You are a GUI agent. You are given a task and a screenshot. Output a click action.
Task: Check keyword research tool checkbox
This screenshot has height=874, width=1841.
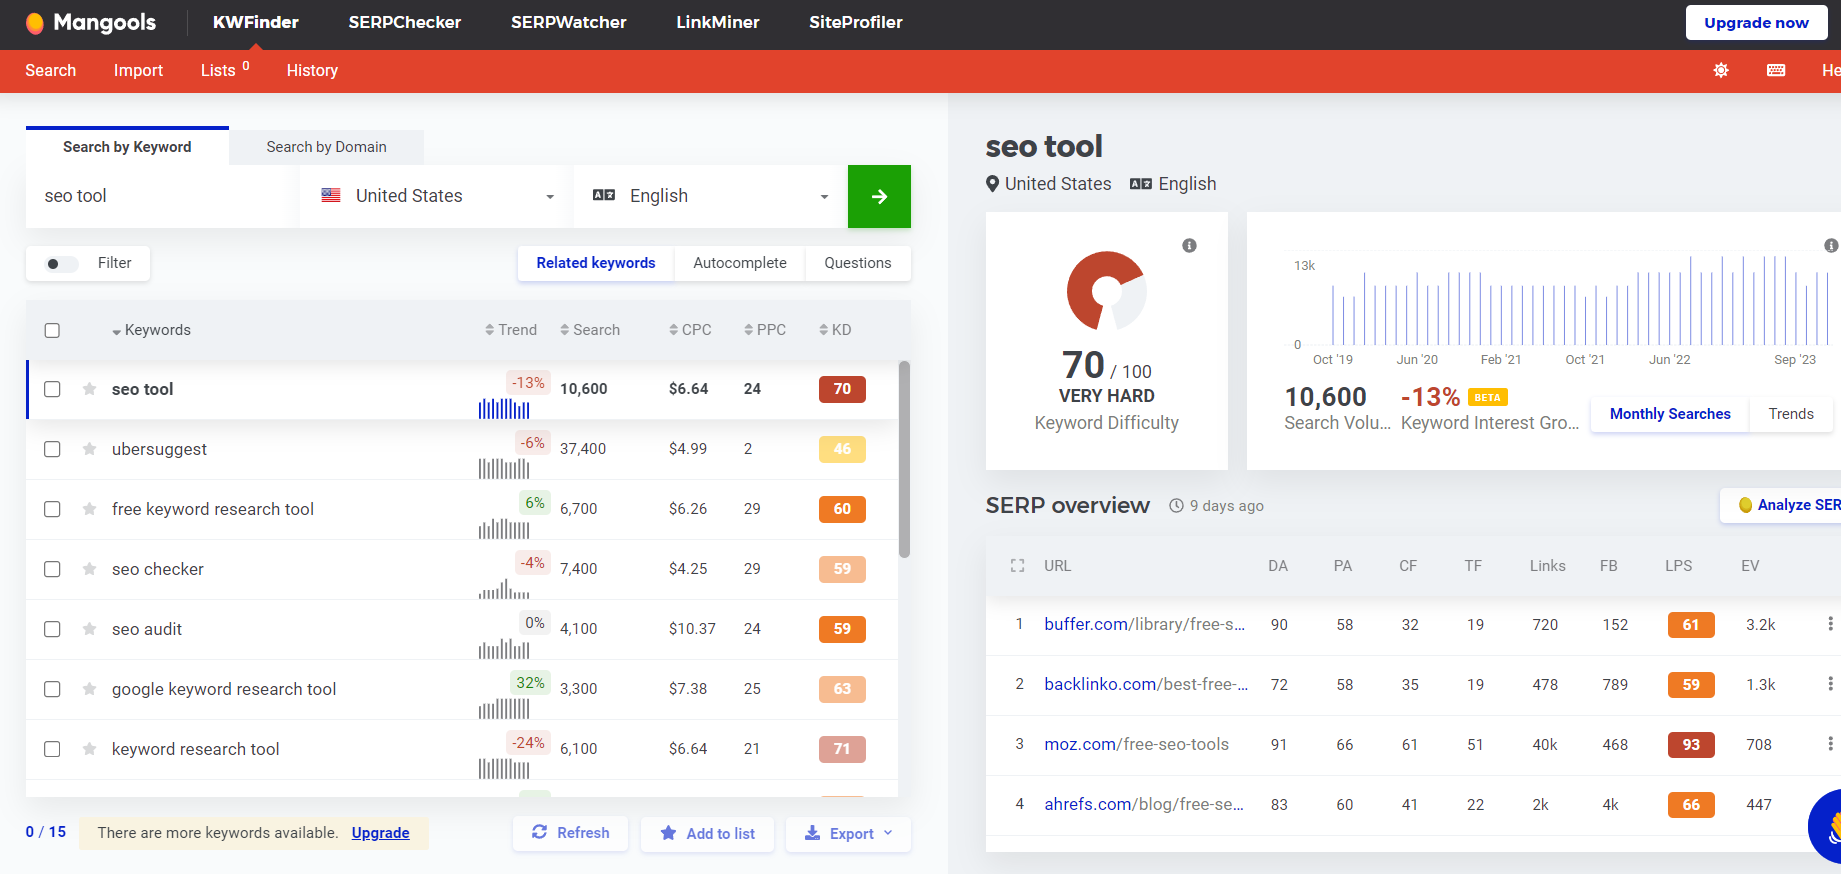click(x=52, y=749)
